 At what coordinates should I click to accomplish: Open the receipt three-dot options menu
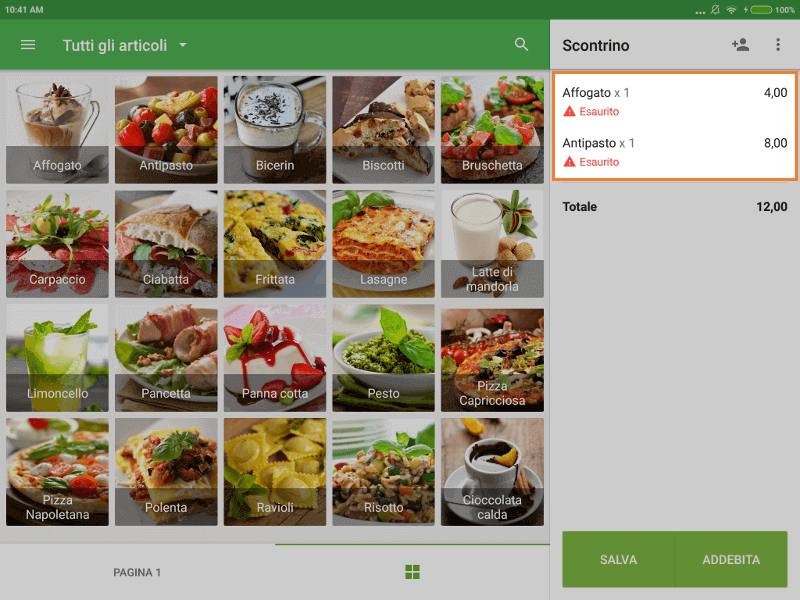click(x=778, y=45)
